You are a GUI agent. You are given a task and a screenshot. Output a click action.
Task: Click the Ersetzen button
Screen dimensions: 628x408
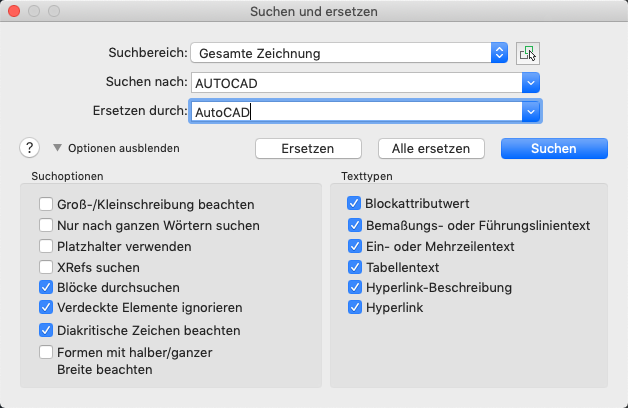(307, 148)
